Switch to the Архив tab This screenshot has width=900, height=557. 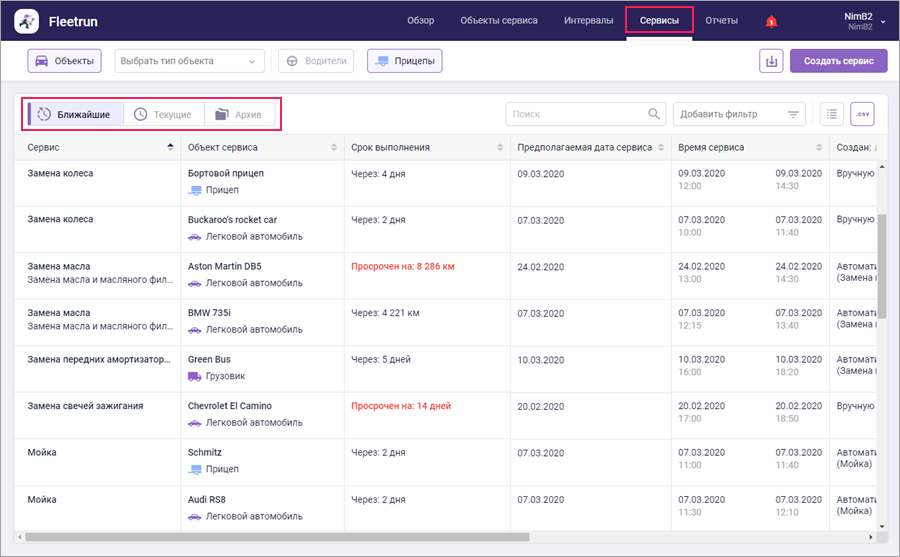(x=240, y=114)
